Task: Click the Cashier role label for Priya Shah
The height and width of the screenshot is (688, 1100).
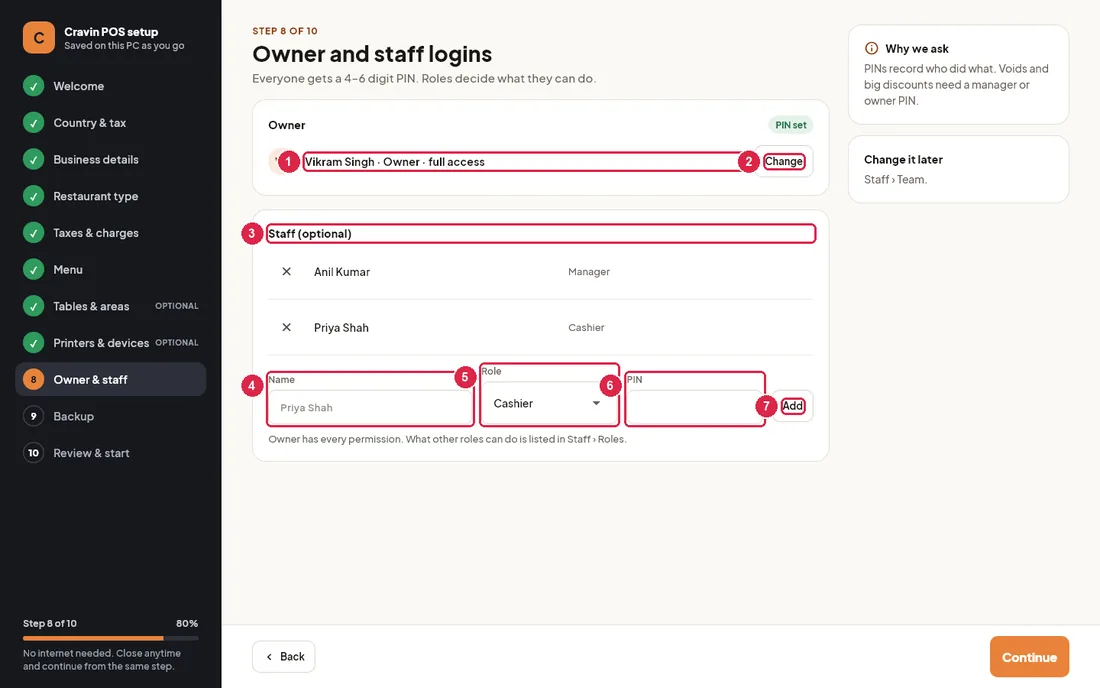Action: tap(586, 328)
